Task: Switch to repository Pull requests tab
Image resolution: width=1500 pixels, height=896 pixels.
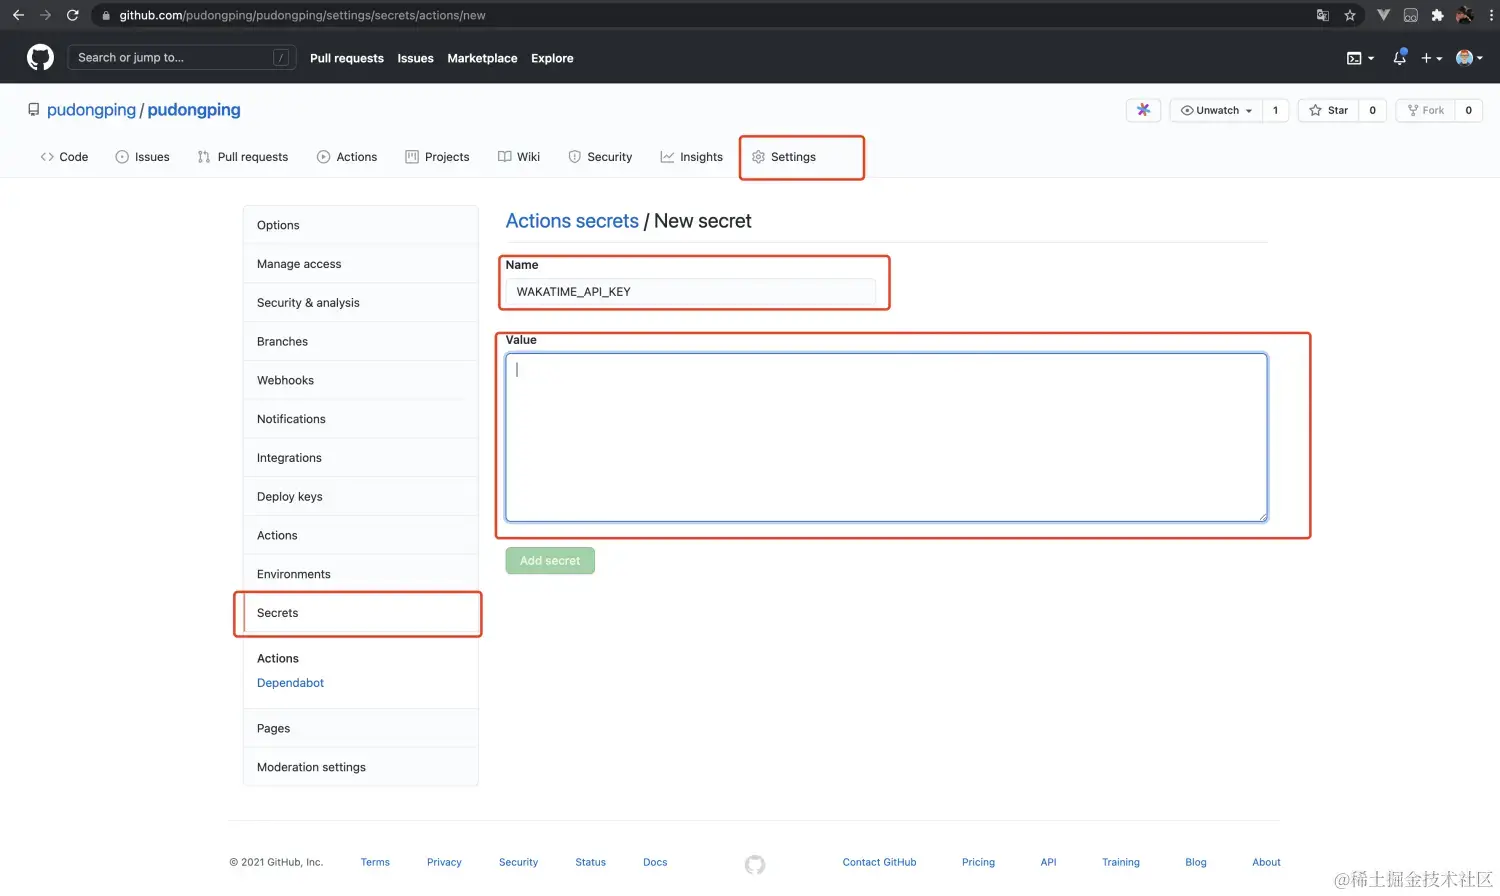Action: tap(243, 157)
